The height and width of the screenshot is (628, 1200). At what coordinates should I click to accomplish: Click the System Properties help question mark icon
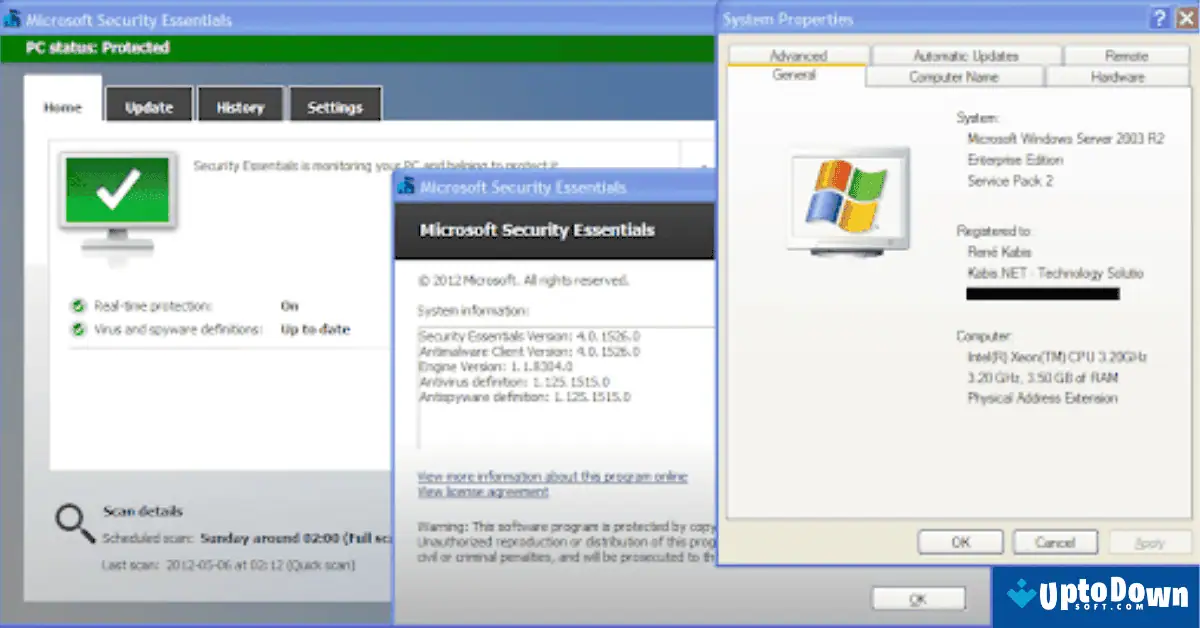pyautogui.click(x=1158, y=18)
